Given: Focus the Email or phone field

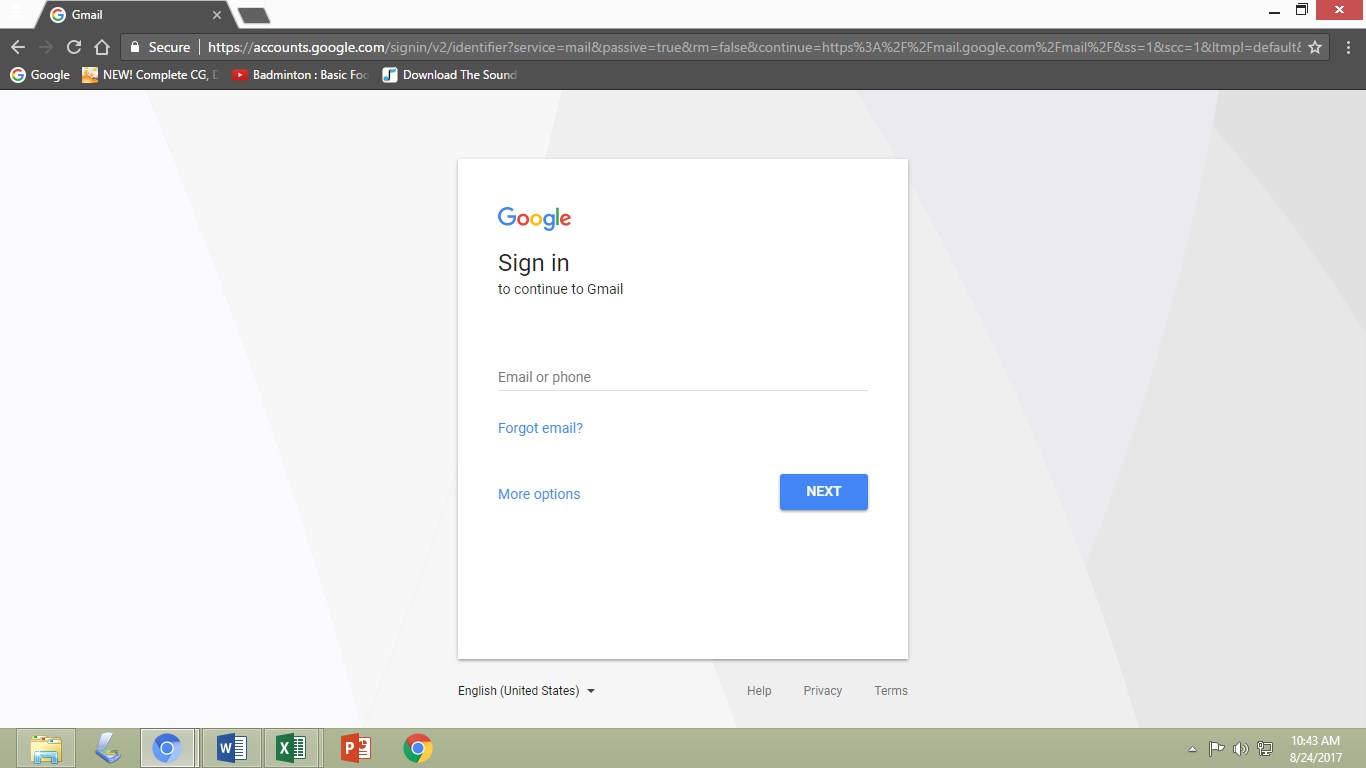Looking at the screenshot, I should [x=683, y=377].
